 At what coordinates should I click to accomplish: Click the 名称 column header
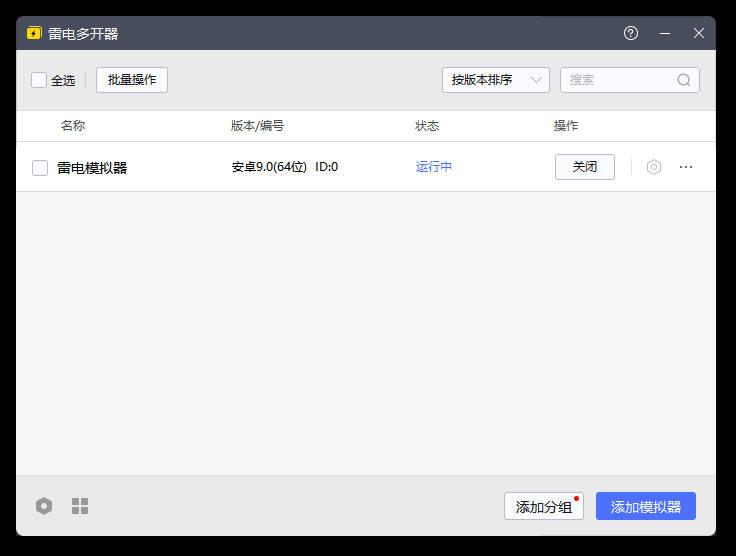[x=73, y=126]
